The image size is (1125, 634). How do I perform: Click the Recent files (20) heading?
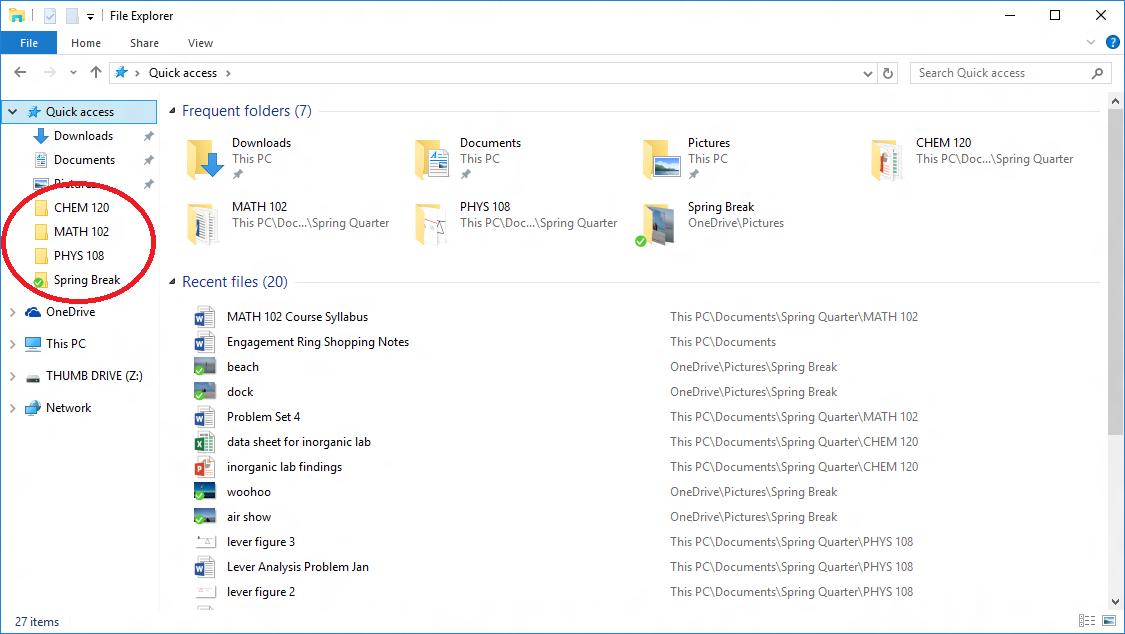tap(235, 282)
